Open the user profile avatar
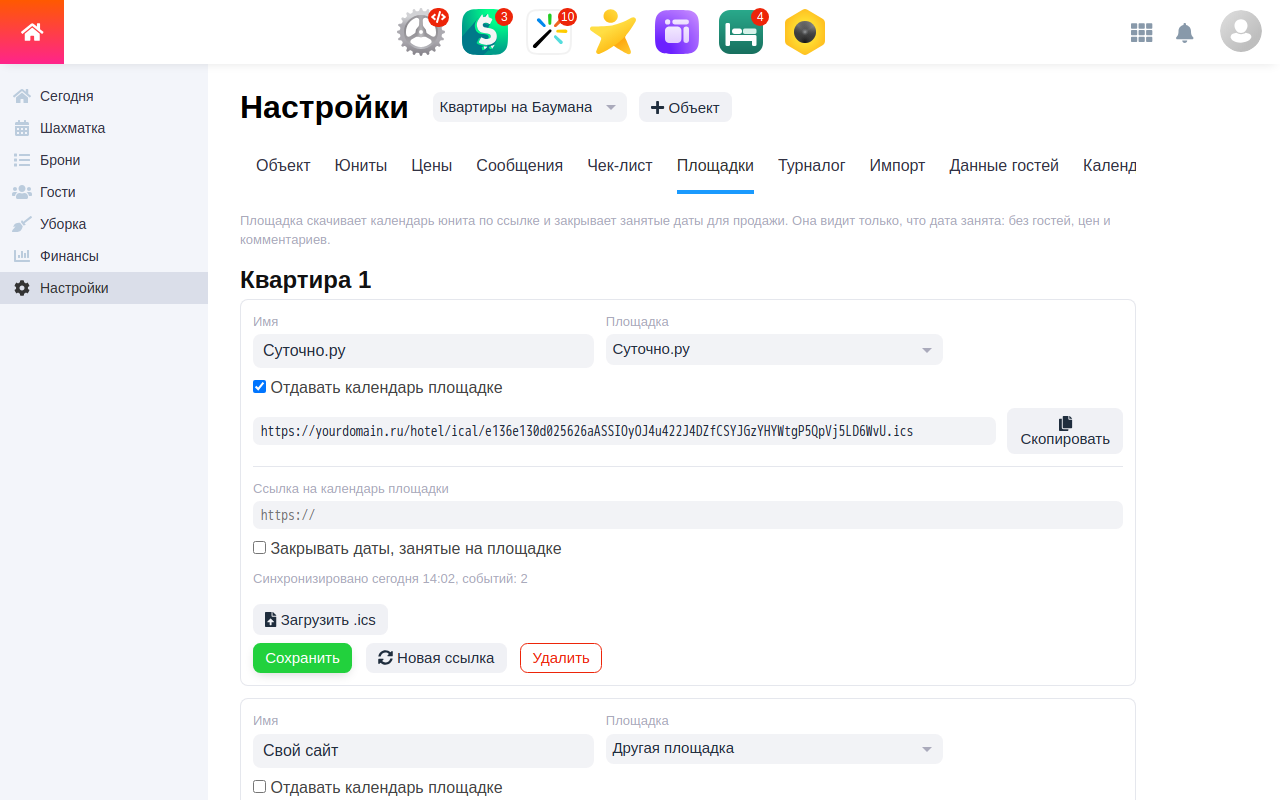This screenshot has height=800, width=1280. [1241, 32]
